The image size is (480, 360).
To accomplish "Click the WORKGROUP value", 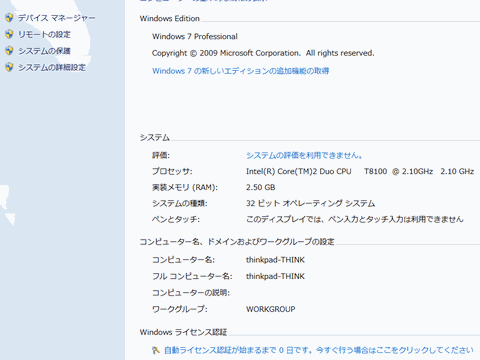I will click(x=271, y=309).
